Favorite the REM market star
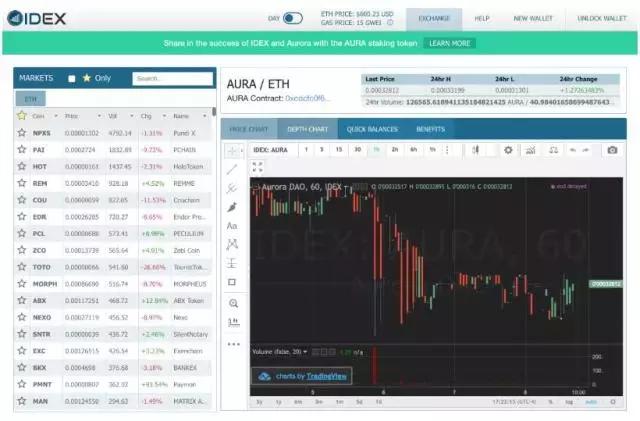The height and width of the screenshot is (421, 640). click(22, 183)
